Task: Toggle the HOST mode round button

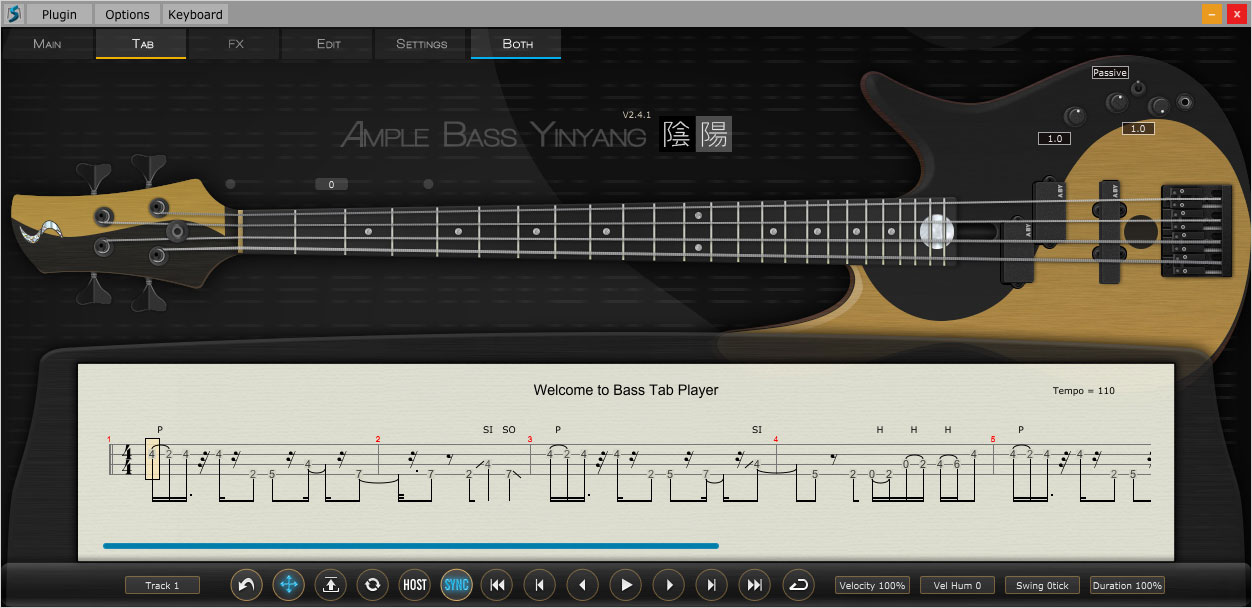Action: [414, 585]
